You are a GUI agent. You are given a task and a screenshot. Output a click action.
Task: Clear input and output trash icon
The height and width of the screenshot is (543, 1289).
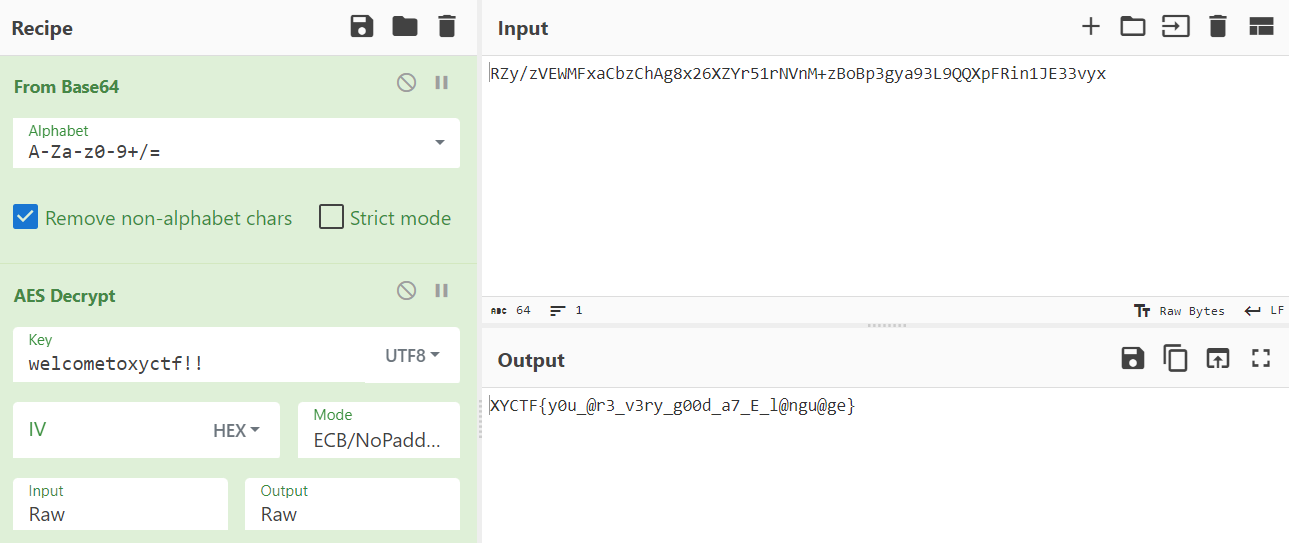1217,27
